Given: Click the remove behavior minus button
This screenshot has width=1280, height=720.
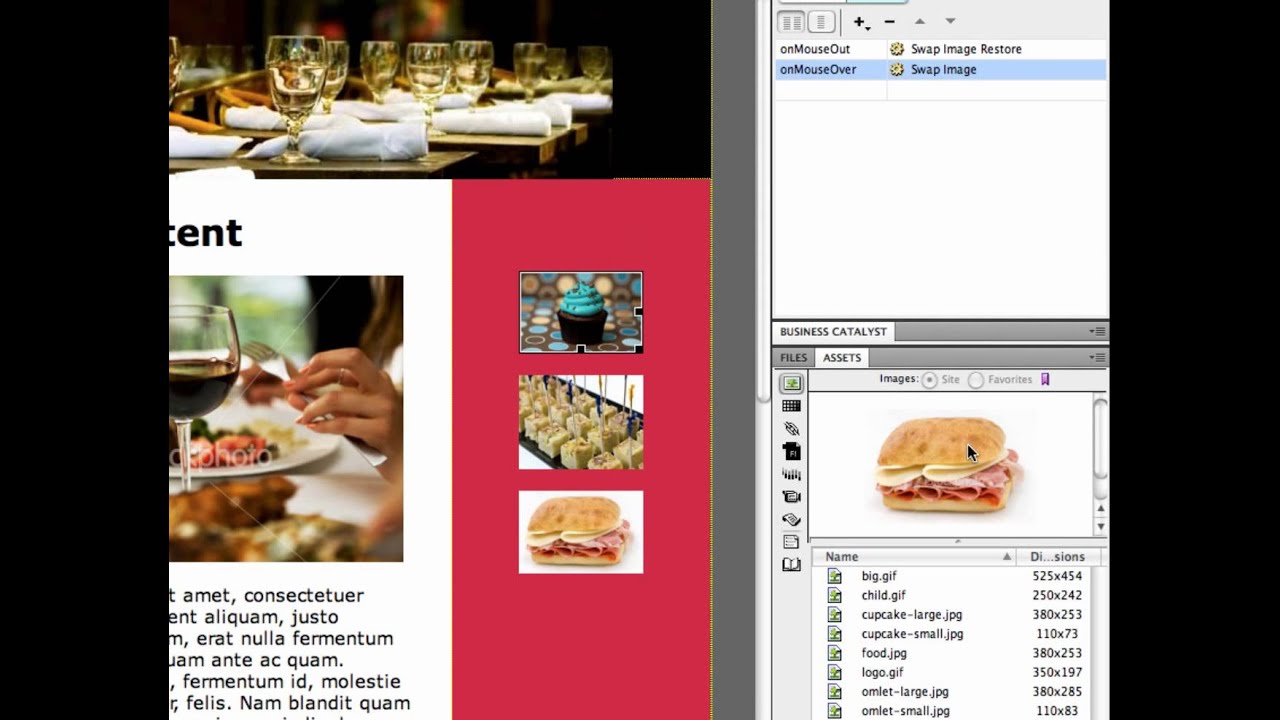Looking at the screenshot, I should click(889, 21).
